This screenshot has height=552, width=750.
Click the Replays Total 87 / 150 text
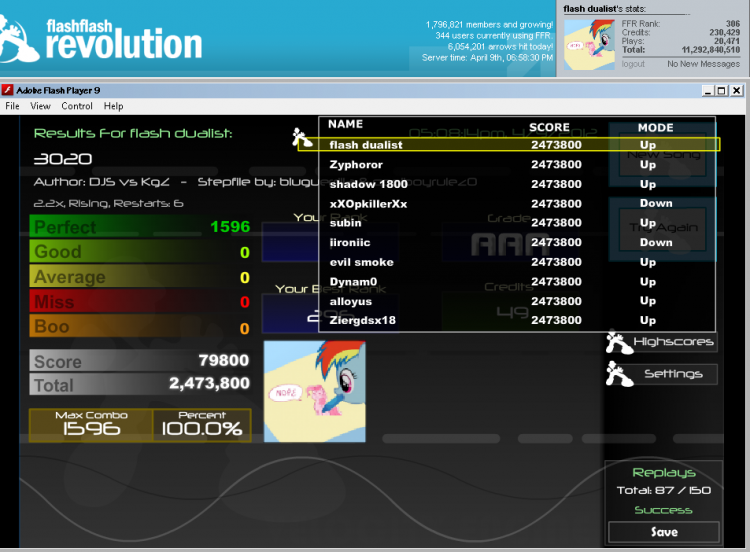663,490
